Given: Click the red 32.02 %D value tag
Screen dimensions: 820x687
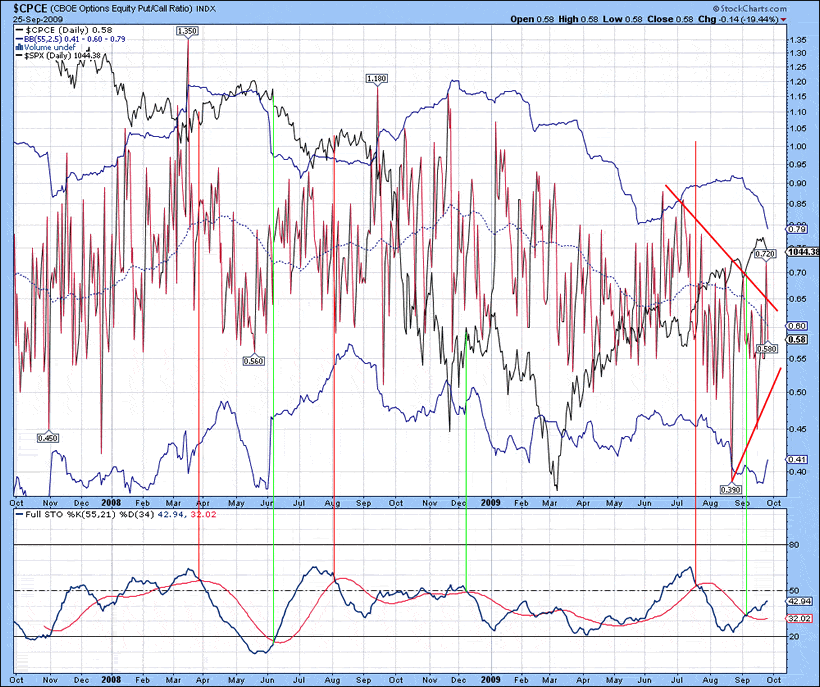Looking at the screenshot, I should 799,618.
